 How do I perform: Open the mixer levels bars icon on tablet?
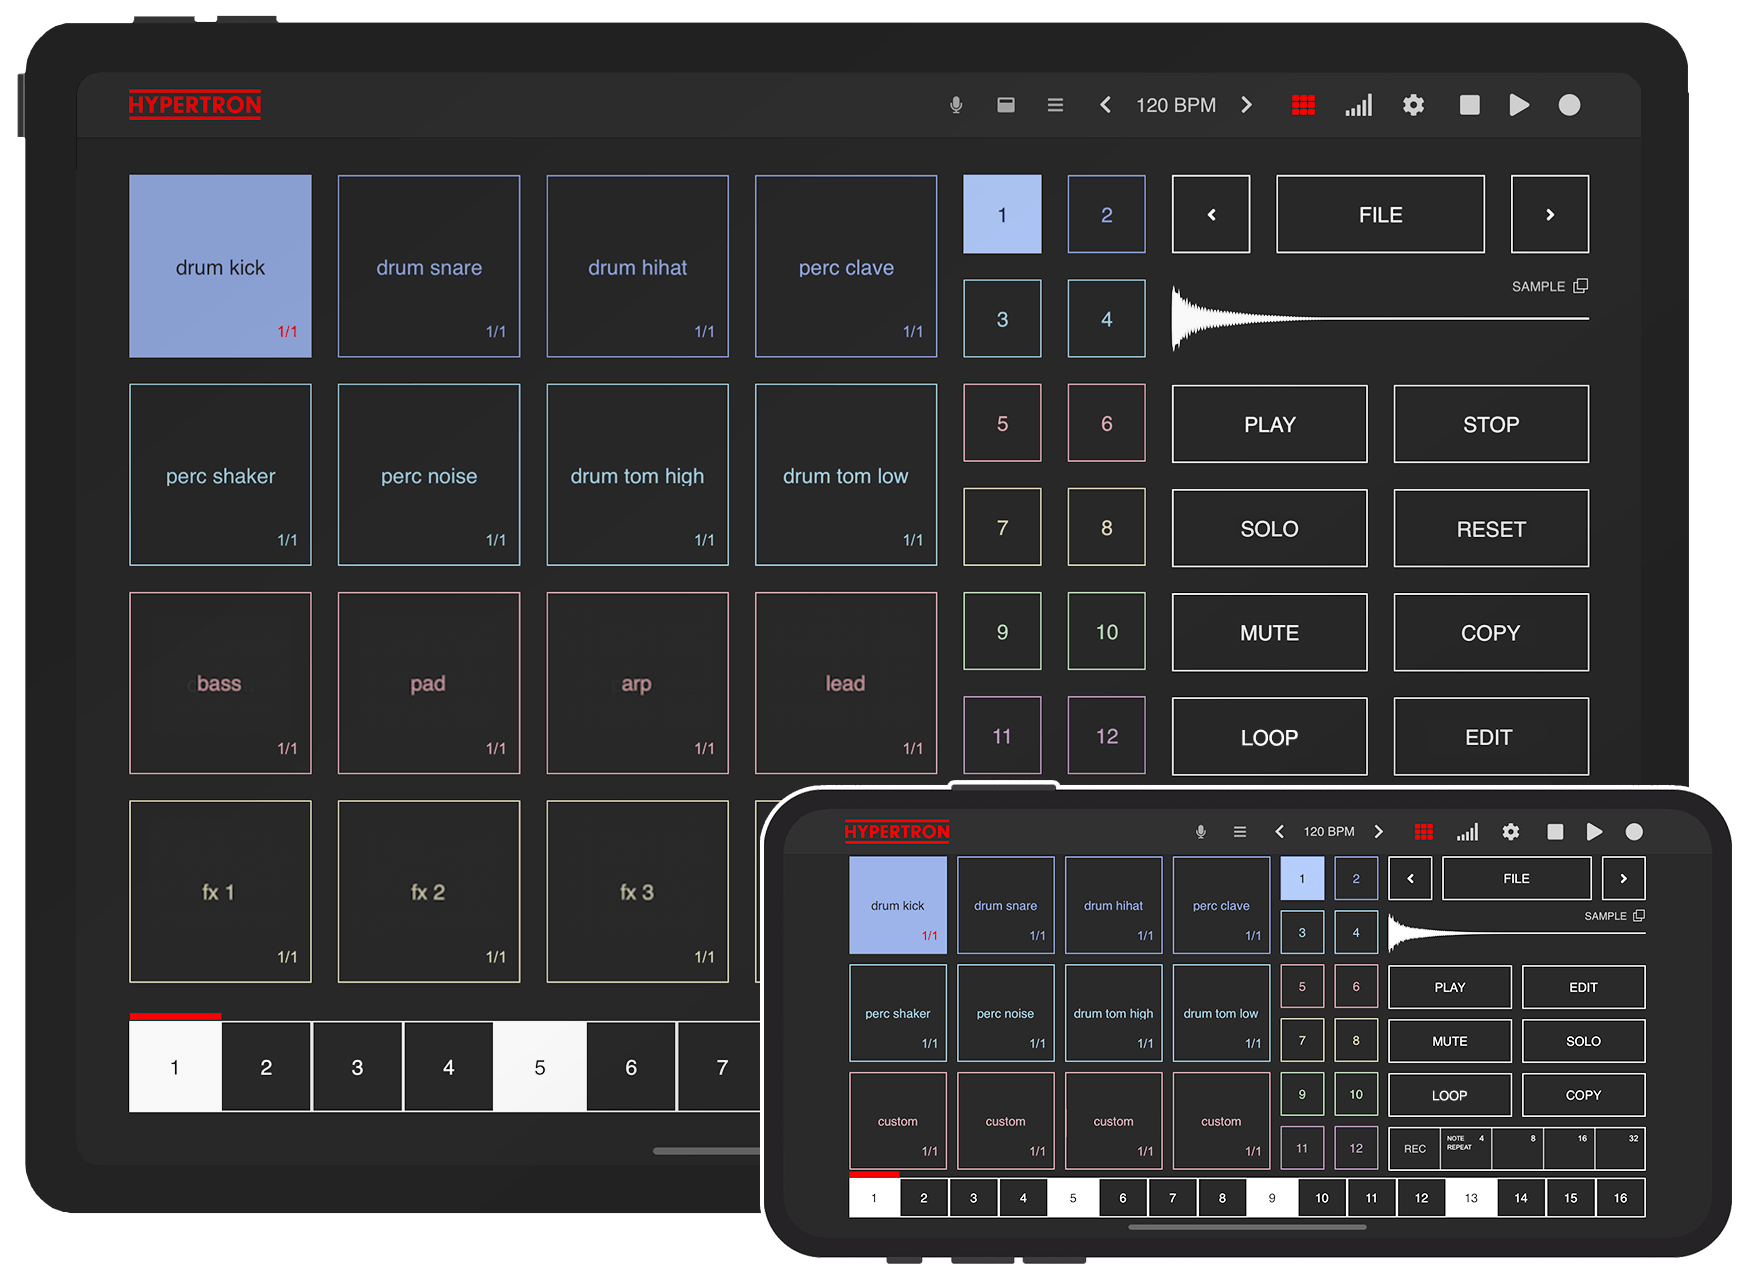(1358, 105)
